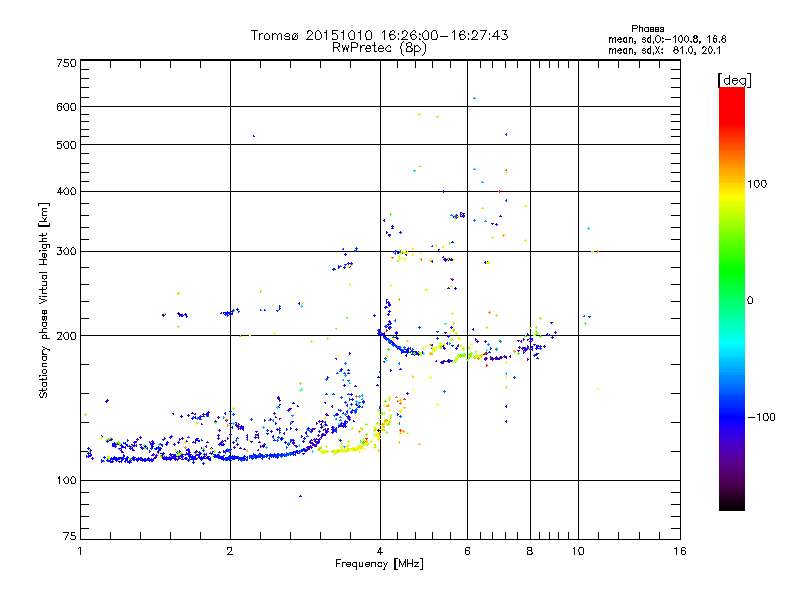800x600 pixels.
Task: Click the y-axis tick label '200'
Action: pos(67,336)
